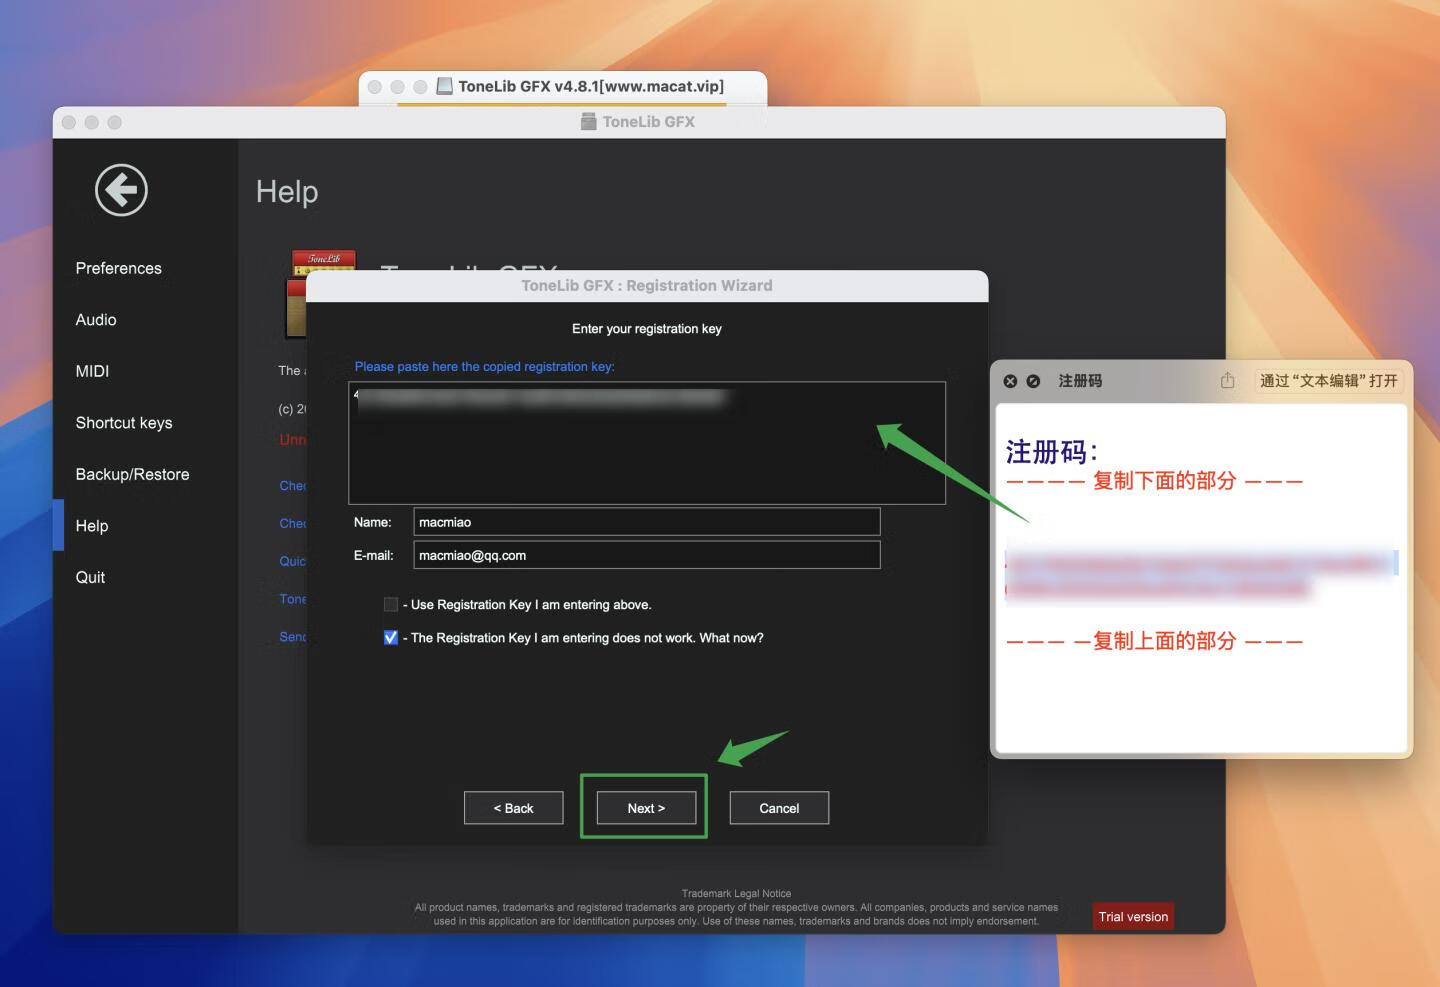Viewport: 1440px width, 987px height.
Task: Click the Name input field
Action: click(647, 522)
